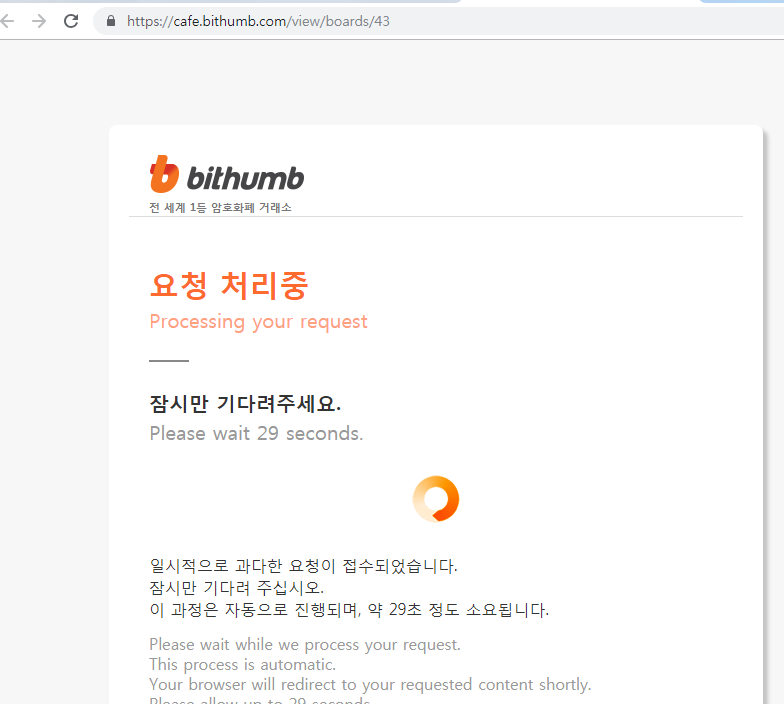Viewport: 784px width, 704px height.
Task: Open site info via the padlock icon
Action: 111,21
